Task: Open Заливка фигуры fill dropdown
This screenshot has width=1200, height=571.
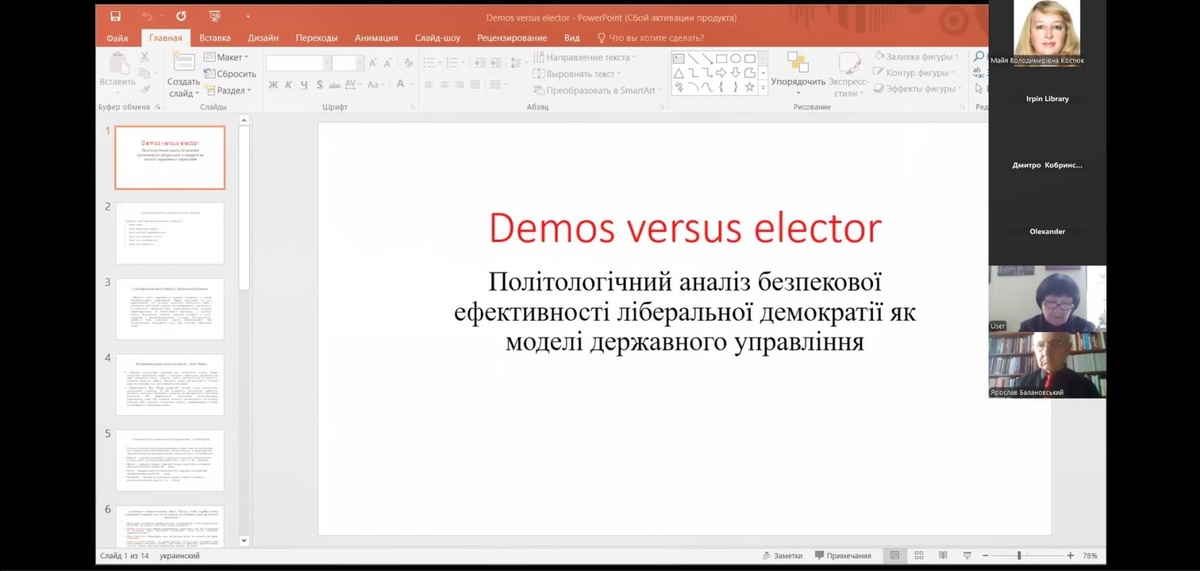Action: click(x=916, y=57)
